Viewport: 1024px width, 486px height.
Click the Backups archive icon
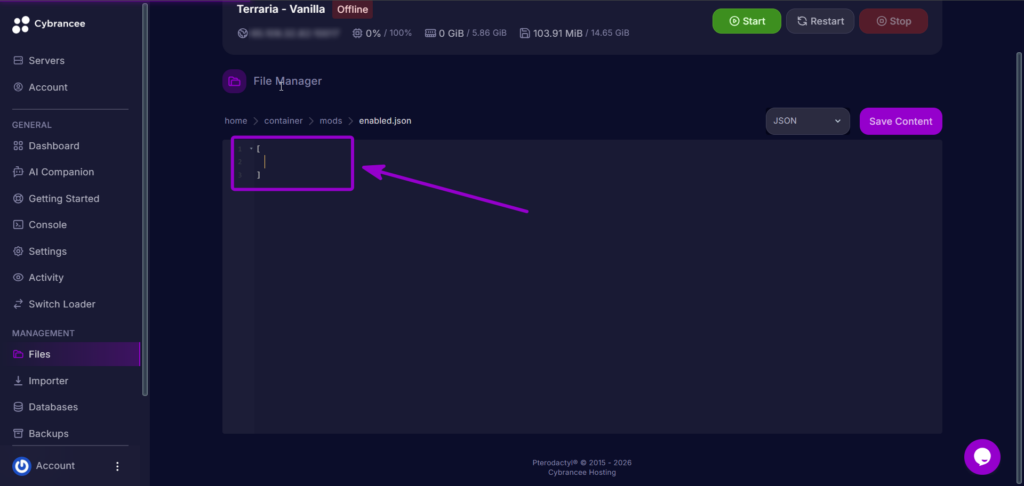18,434
